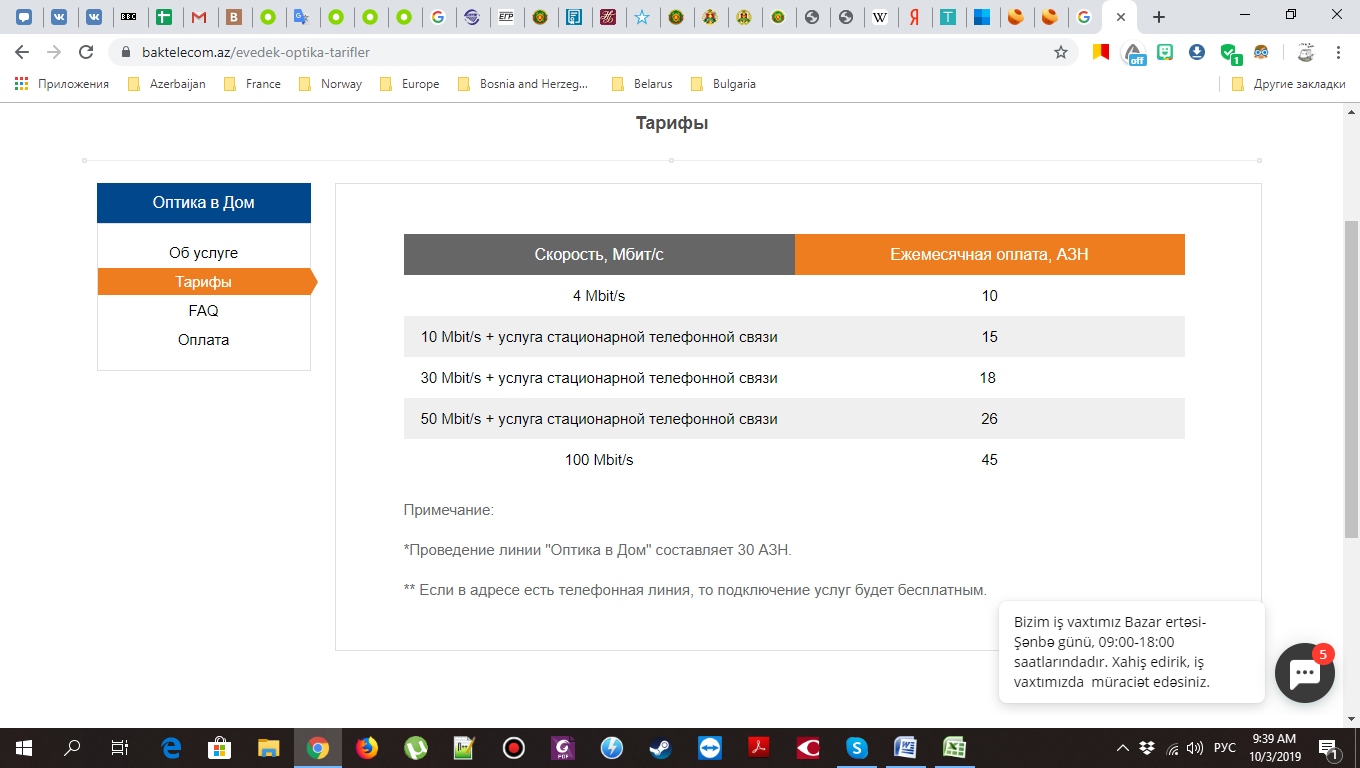Open Firefox from the taskbar
Screen dimensions: 1360x768
point(367,748)
